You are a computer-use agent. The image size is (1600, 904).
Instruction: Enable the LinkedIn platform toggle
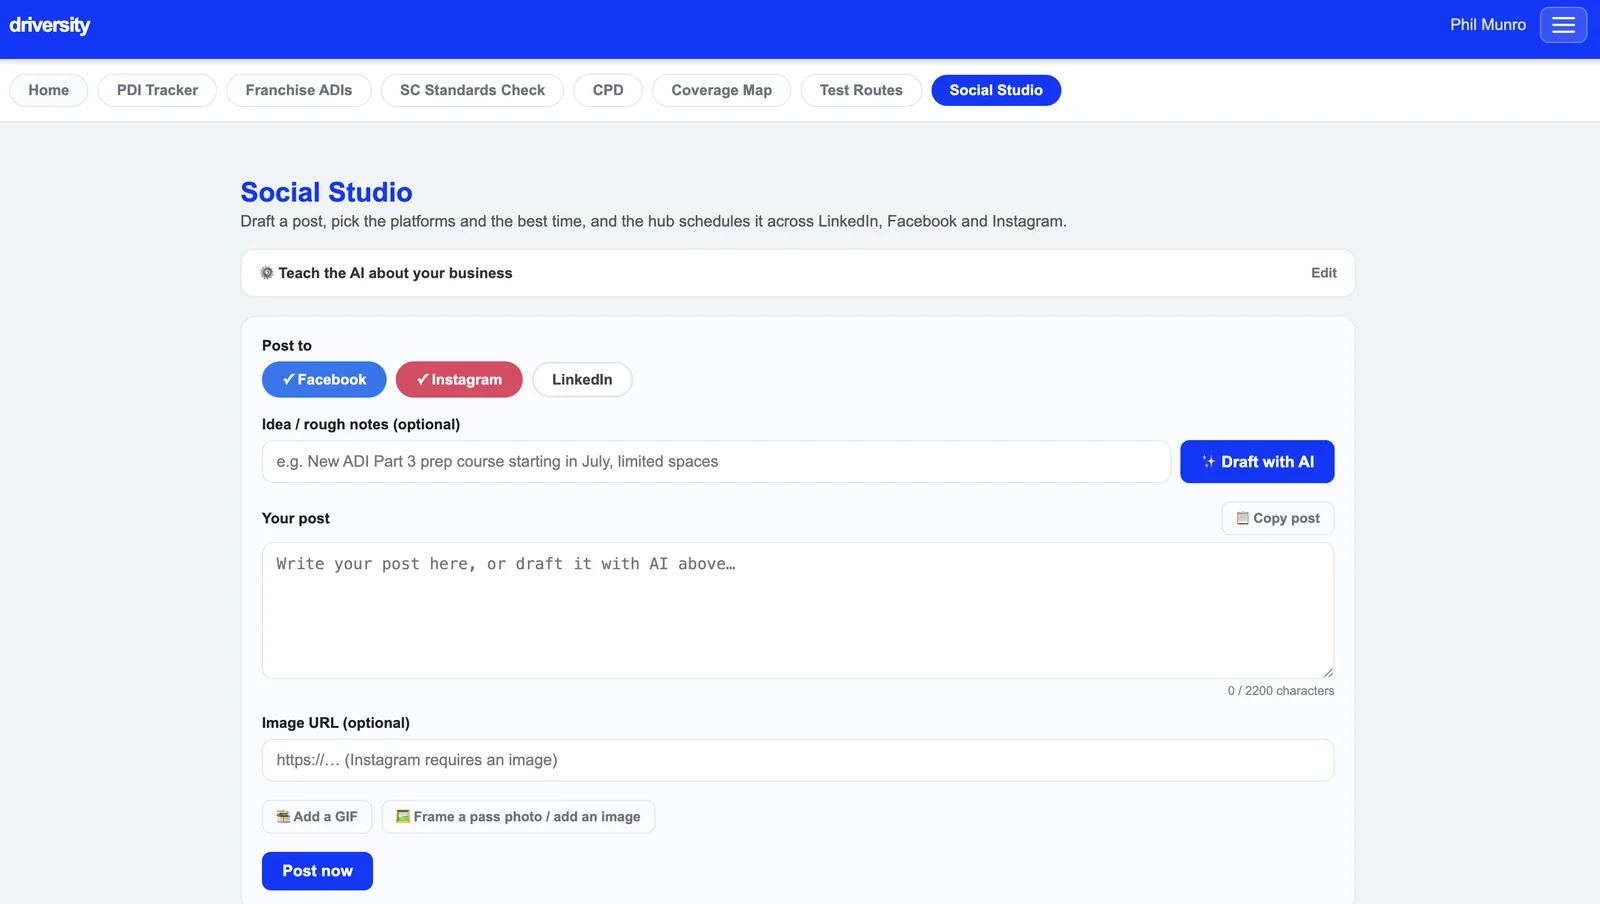(582, 380)
